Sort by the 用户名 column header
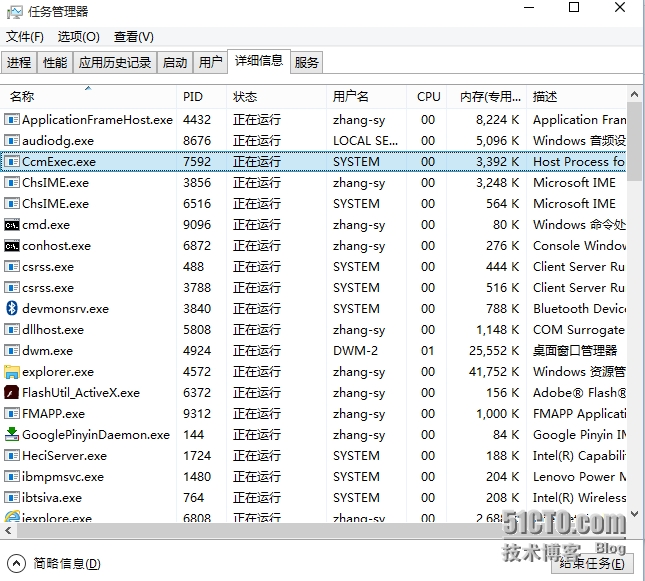Screen dimensions: 645x581 (x=367, y=97)
